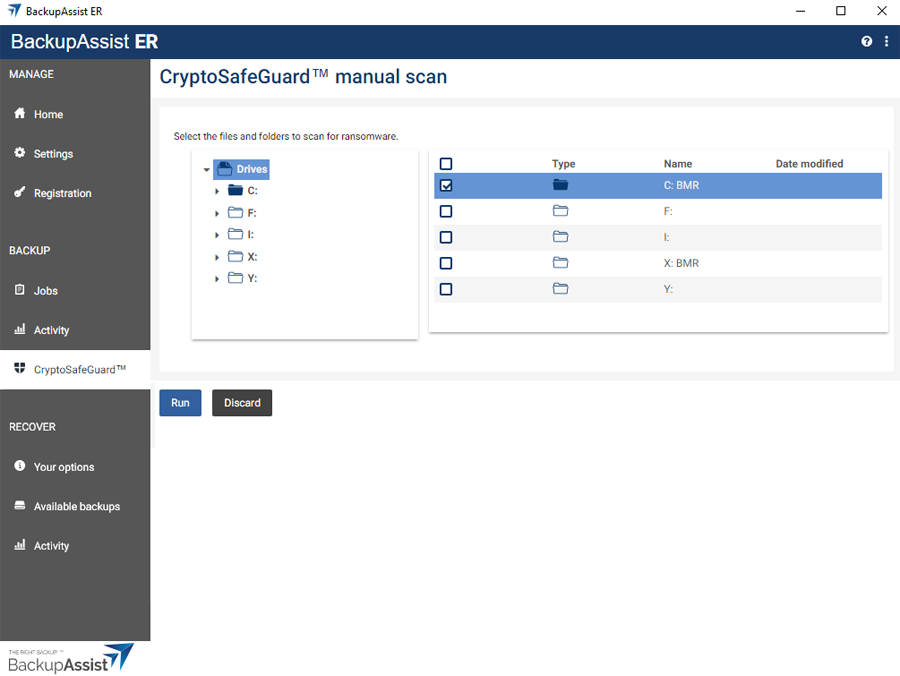Click the Registration key icon
The width and height of the screenshot is (900, 676).
click(20, 192)
